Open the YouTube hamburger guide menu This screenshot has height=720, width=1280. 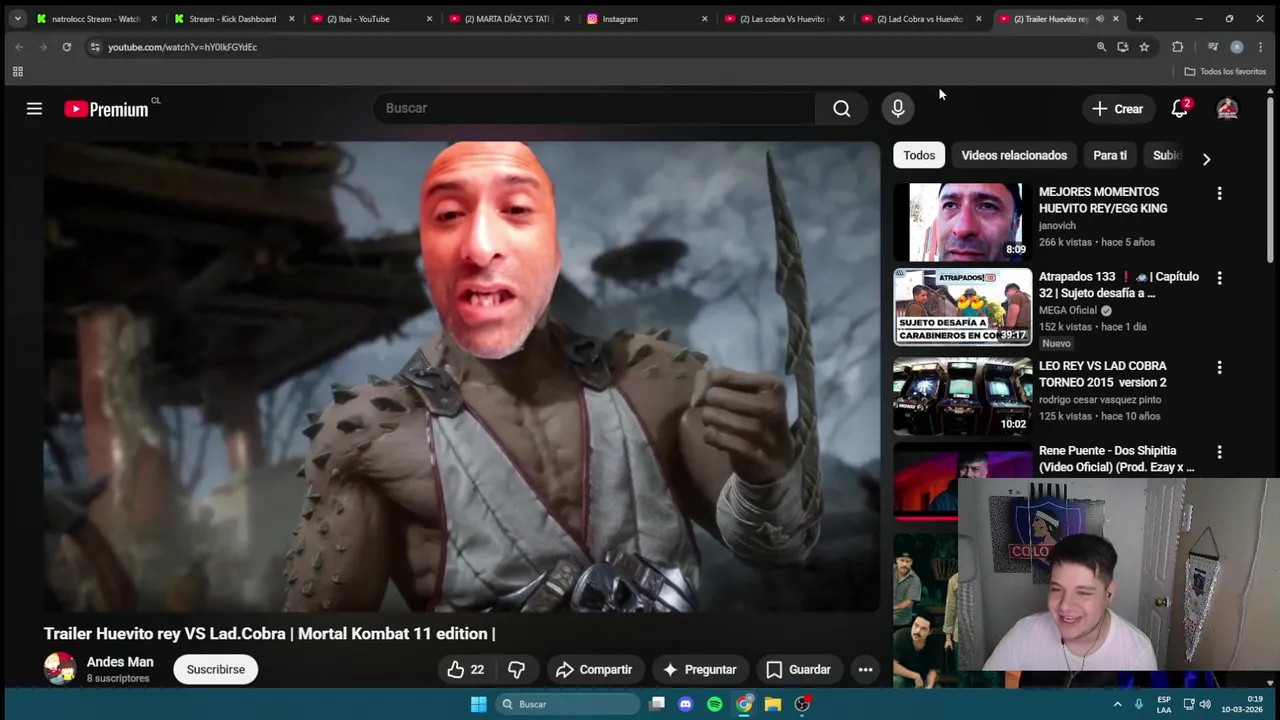(x=34, y=109)
